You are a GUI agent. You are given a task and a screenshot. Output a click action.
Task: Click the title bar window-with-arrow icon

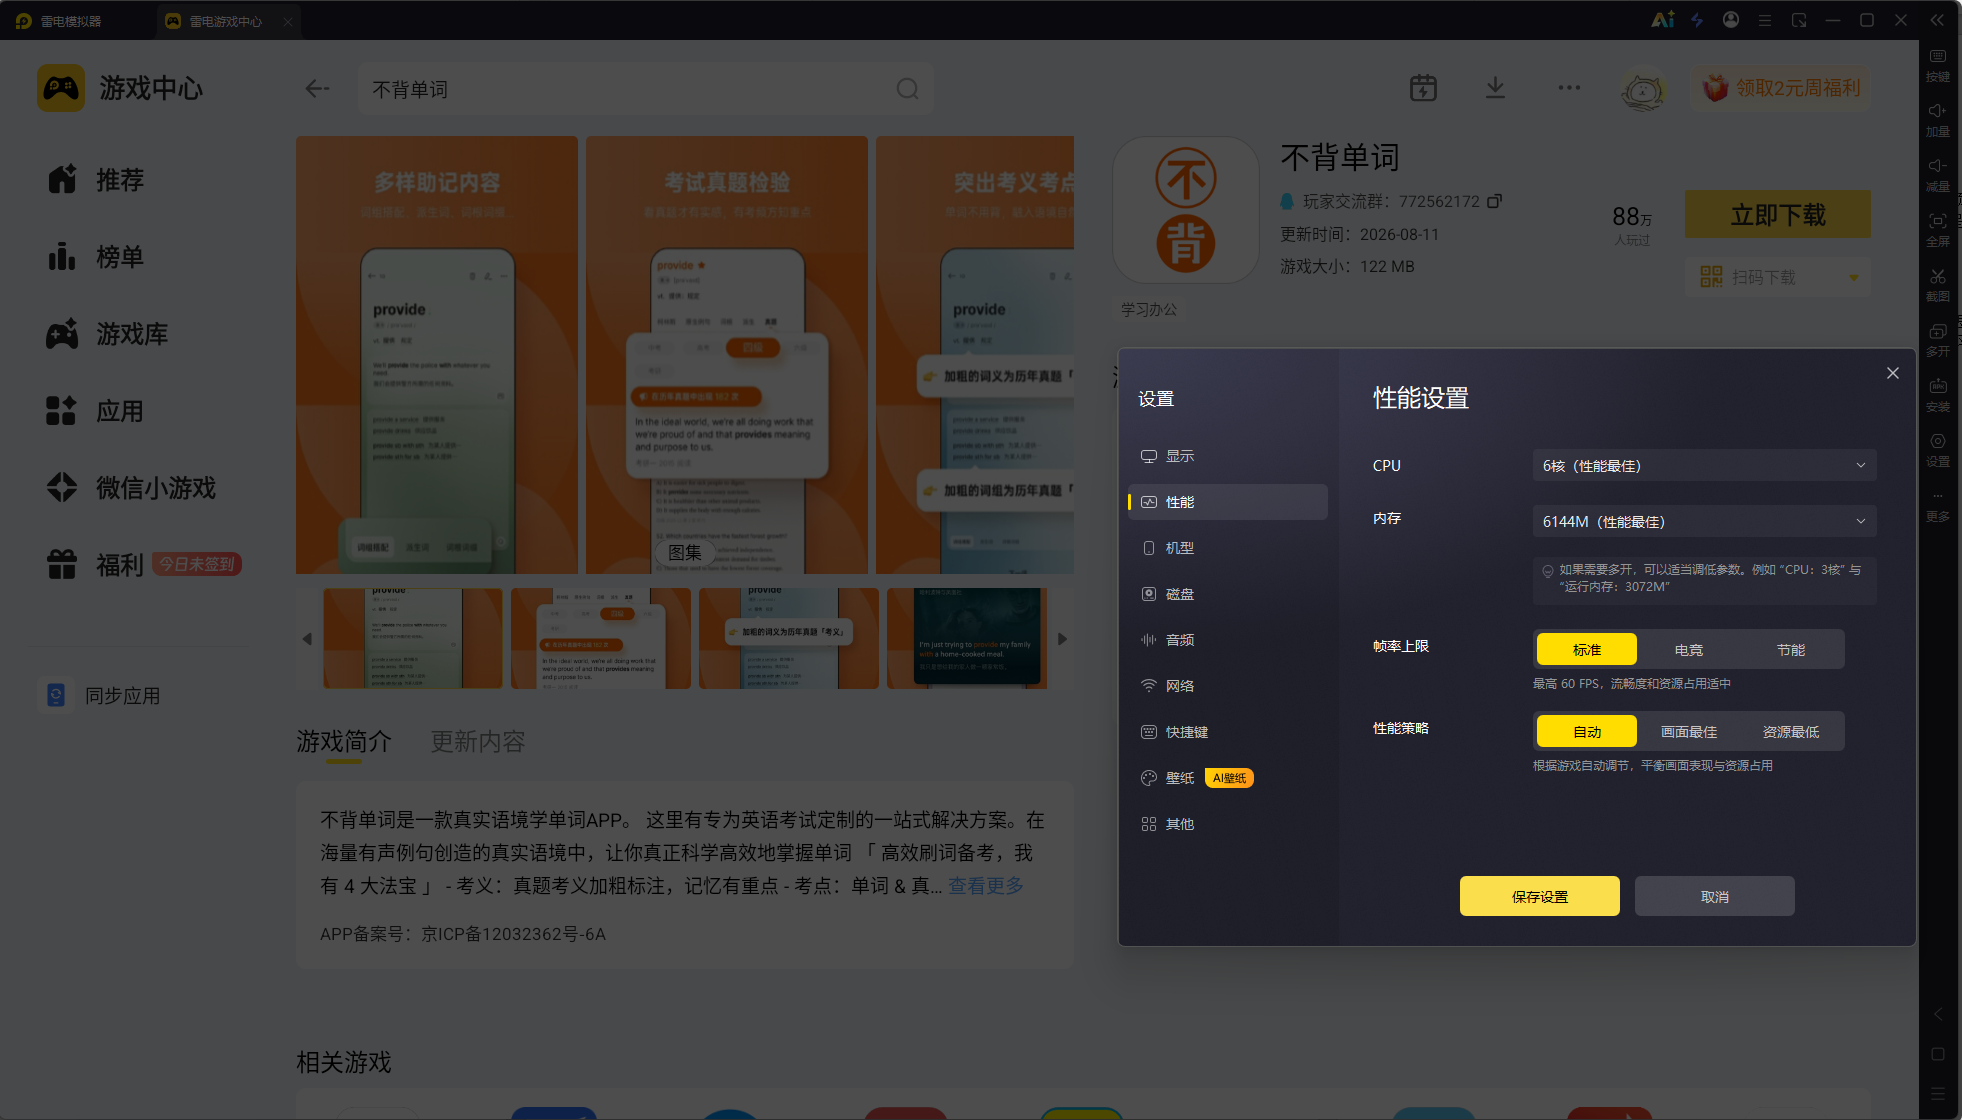[1799, 20]
